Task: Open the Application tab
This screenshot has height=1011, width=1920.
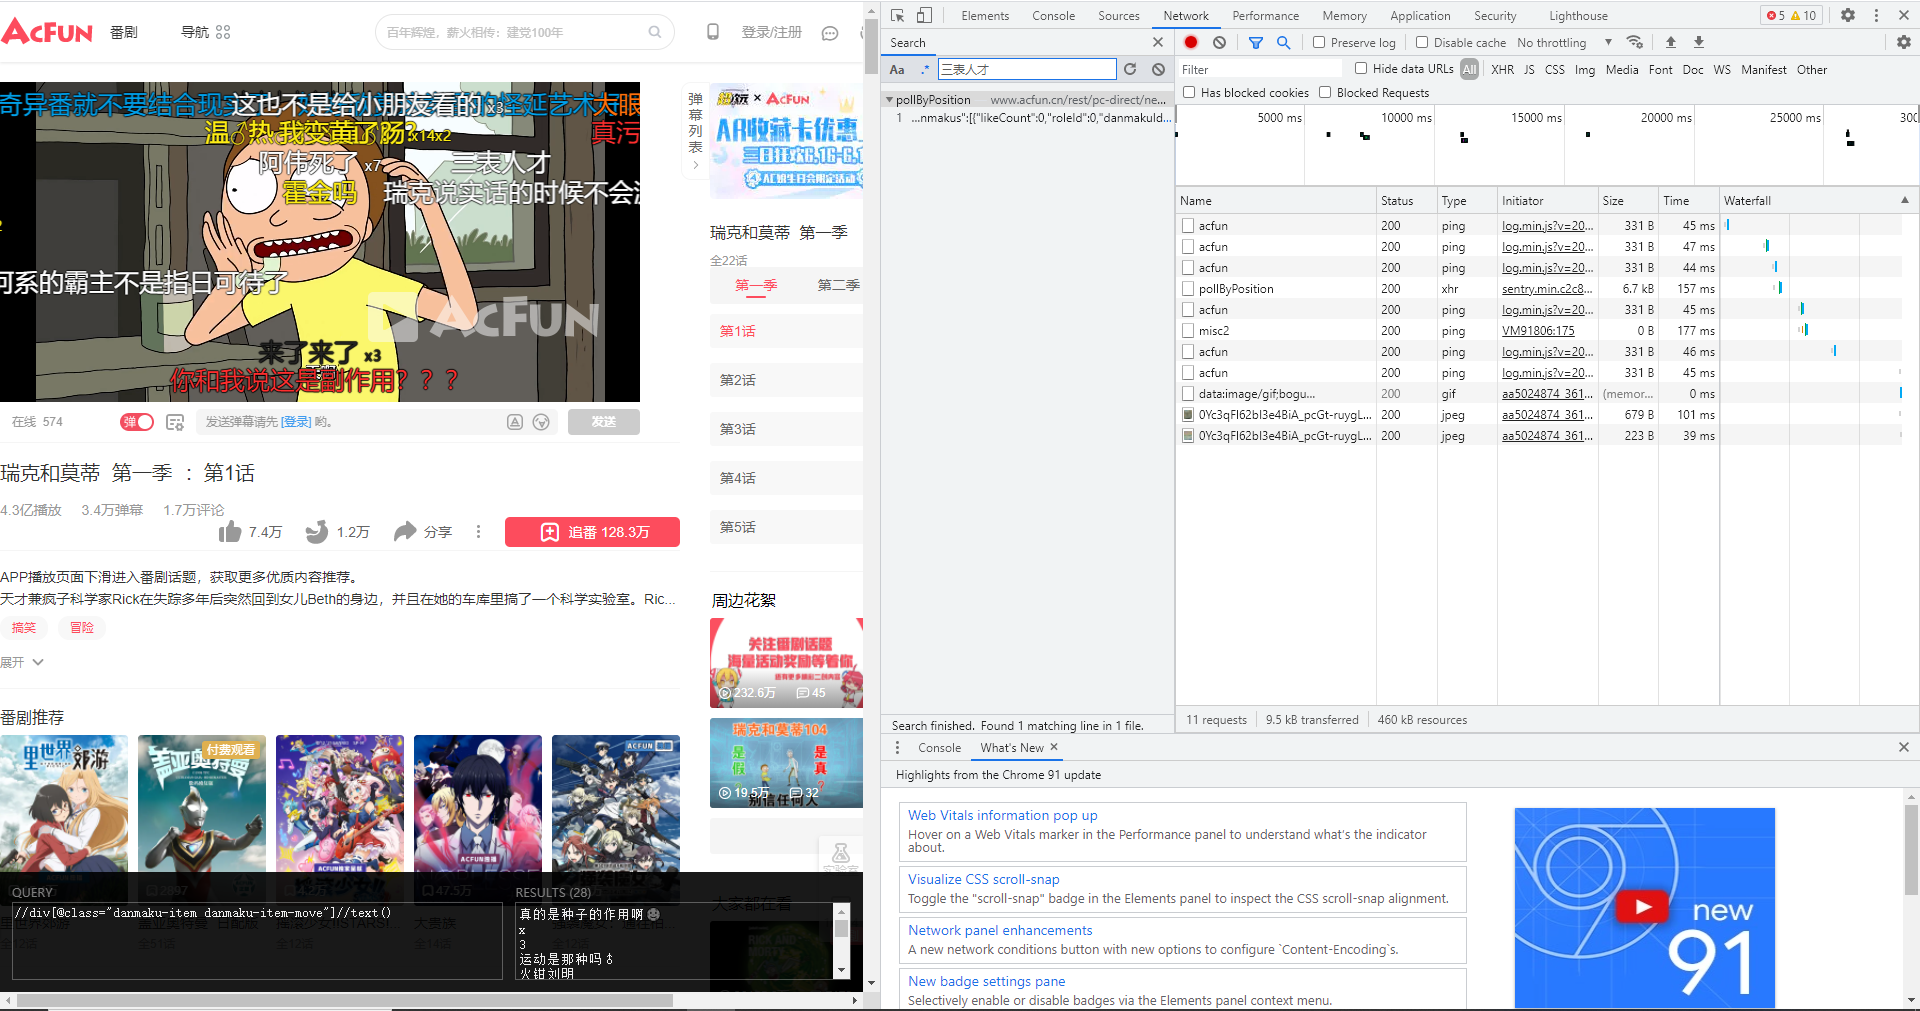Action: tap(1420, 15)
